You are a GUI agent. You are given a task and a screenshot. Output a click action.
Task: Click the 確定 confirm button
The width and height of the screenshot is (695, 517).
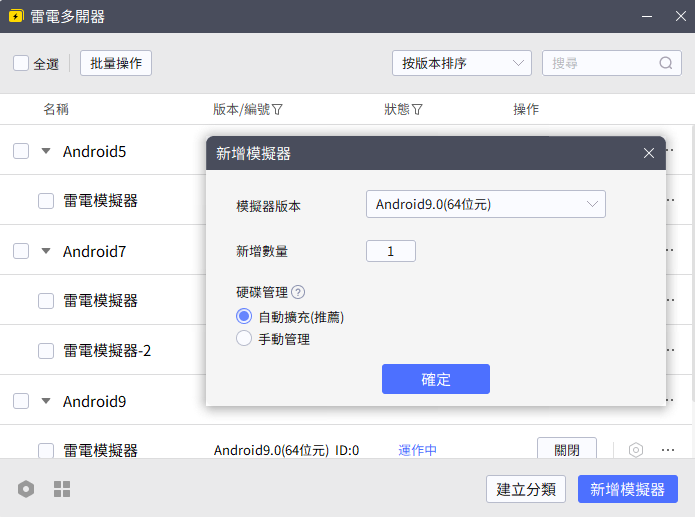436,379
